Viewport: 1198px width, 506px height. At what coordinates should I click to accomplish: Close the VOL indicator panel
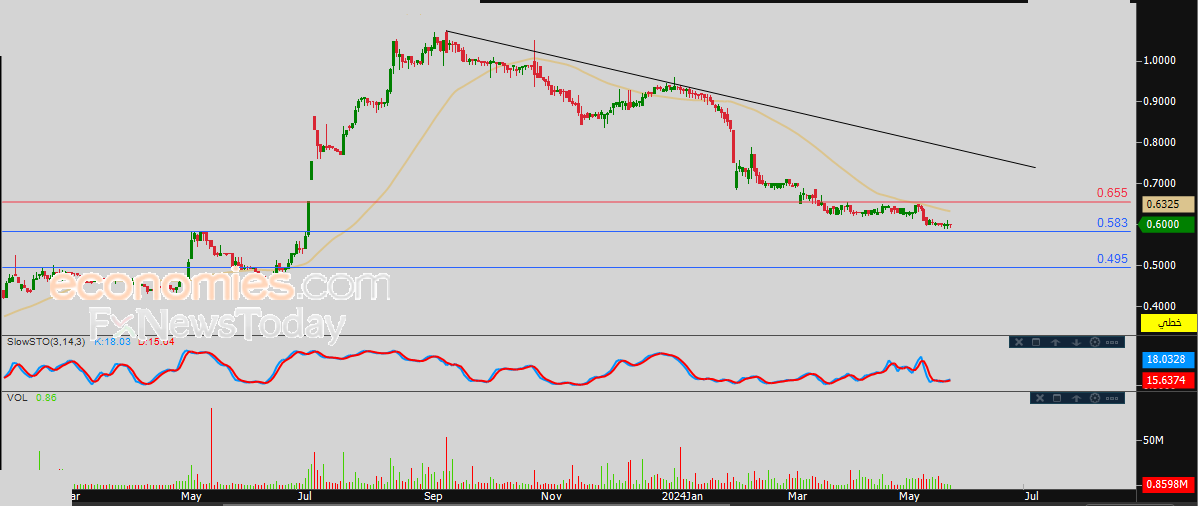1040,398
